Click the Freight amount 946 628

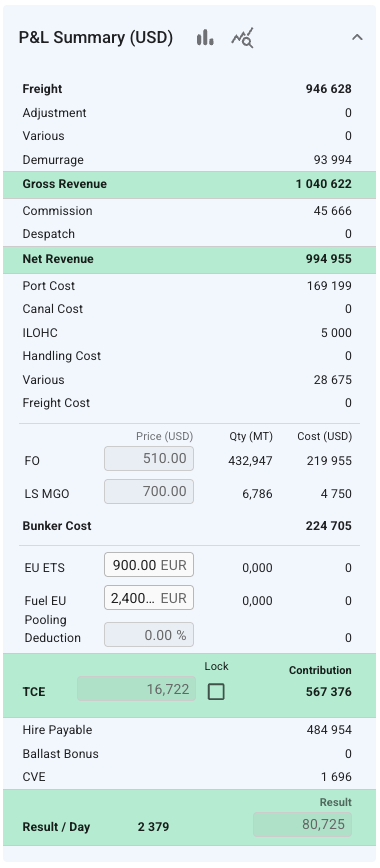pos(328,89)
